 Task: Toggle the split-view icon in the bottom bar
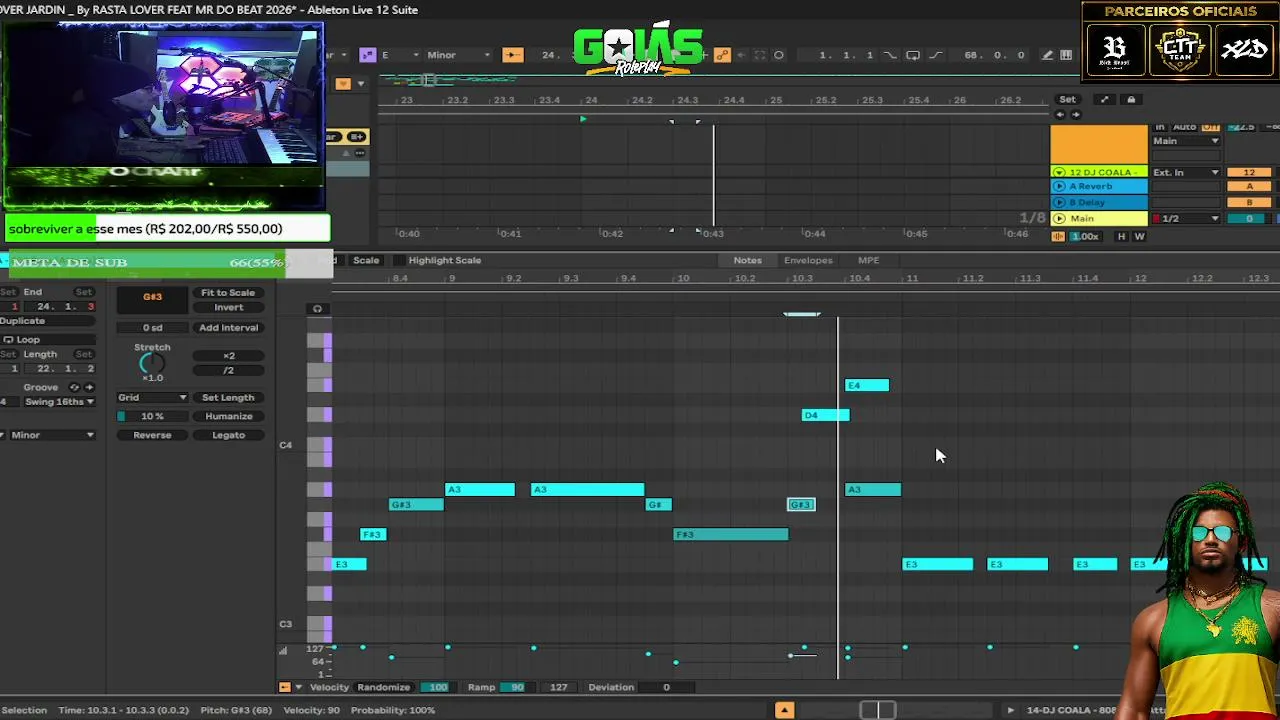(877, 710)
